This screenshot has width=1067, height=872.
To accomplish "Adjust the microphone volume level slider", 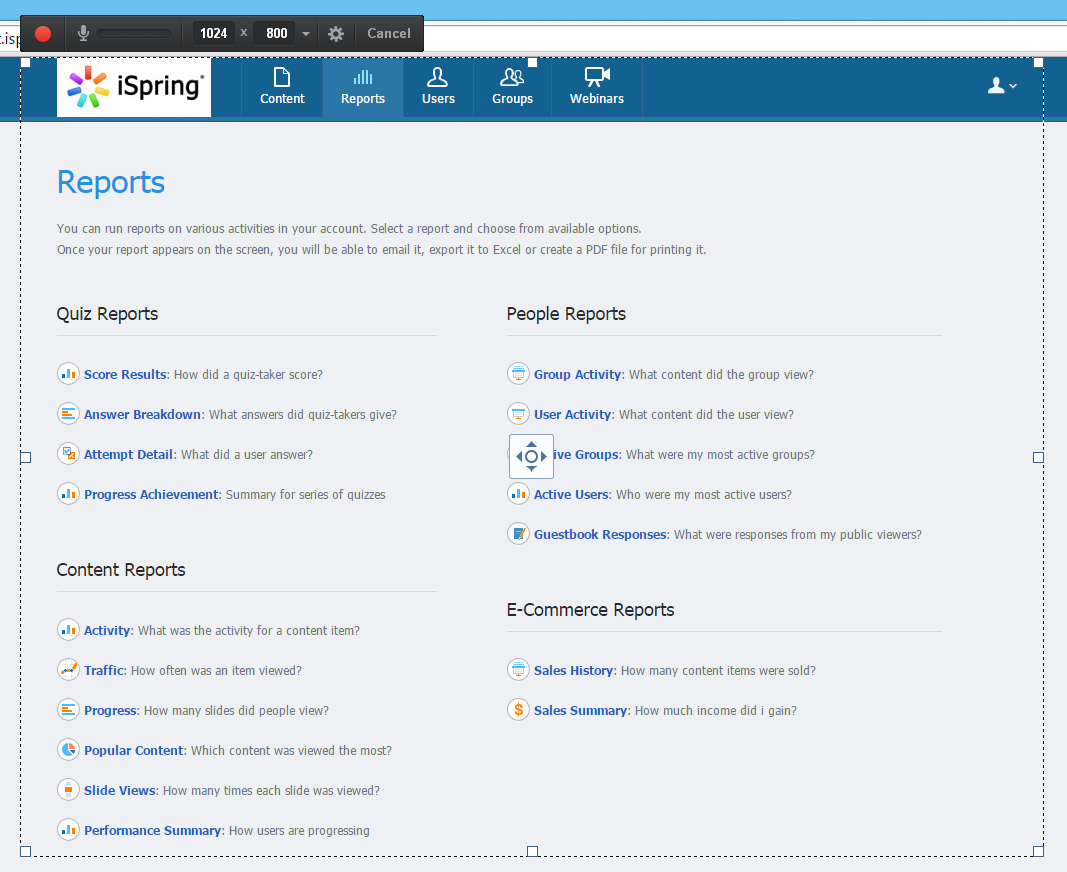I will click(134, 33).
